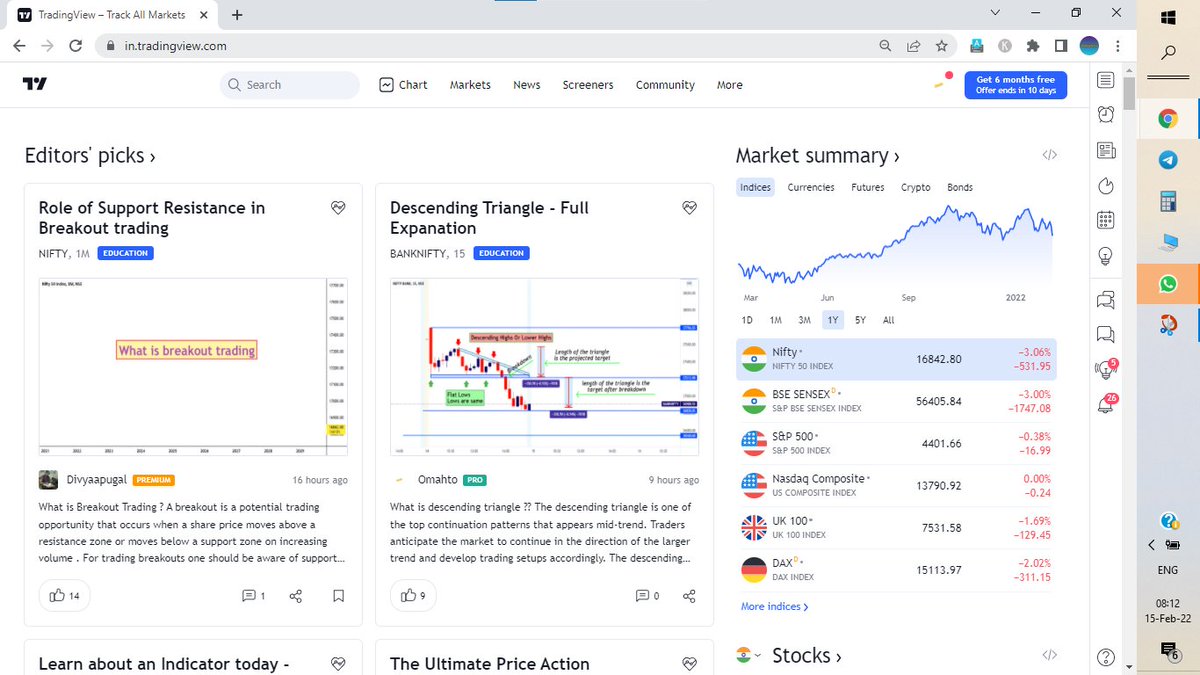Image resolution: width=1200 pixels, height=675 pixels.
Task: Click the TradingView logo in header
Action: coord(35,85)
